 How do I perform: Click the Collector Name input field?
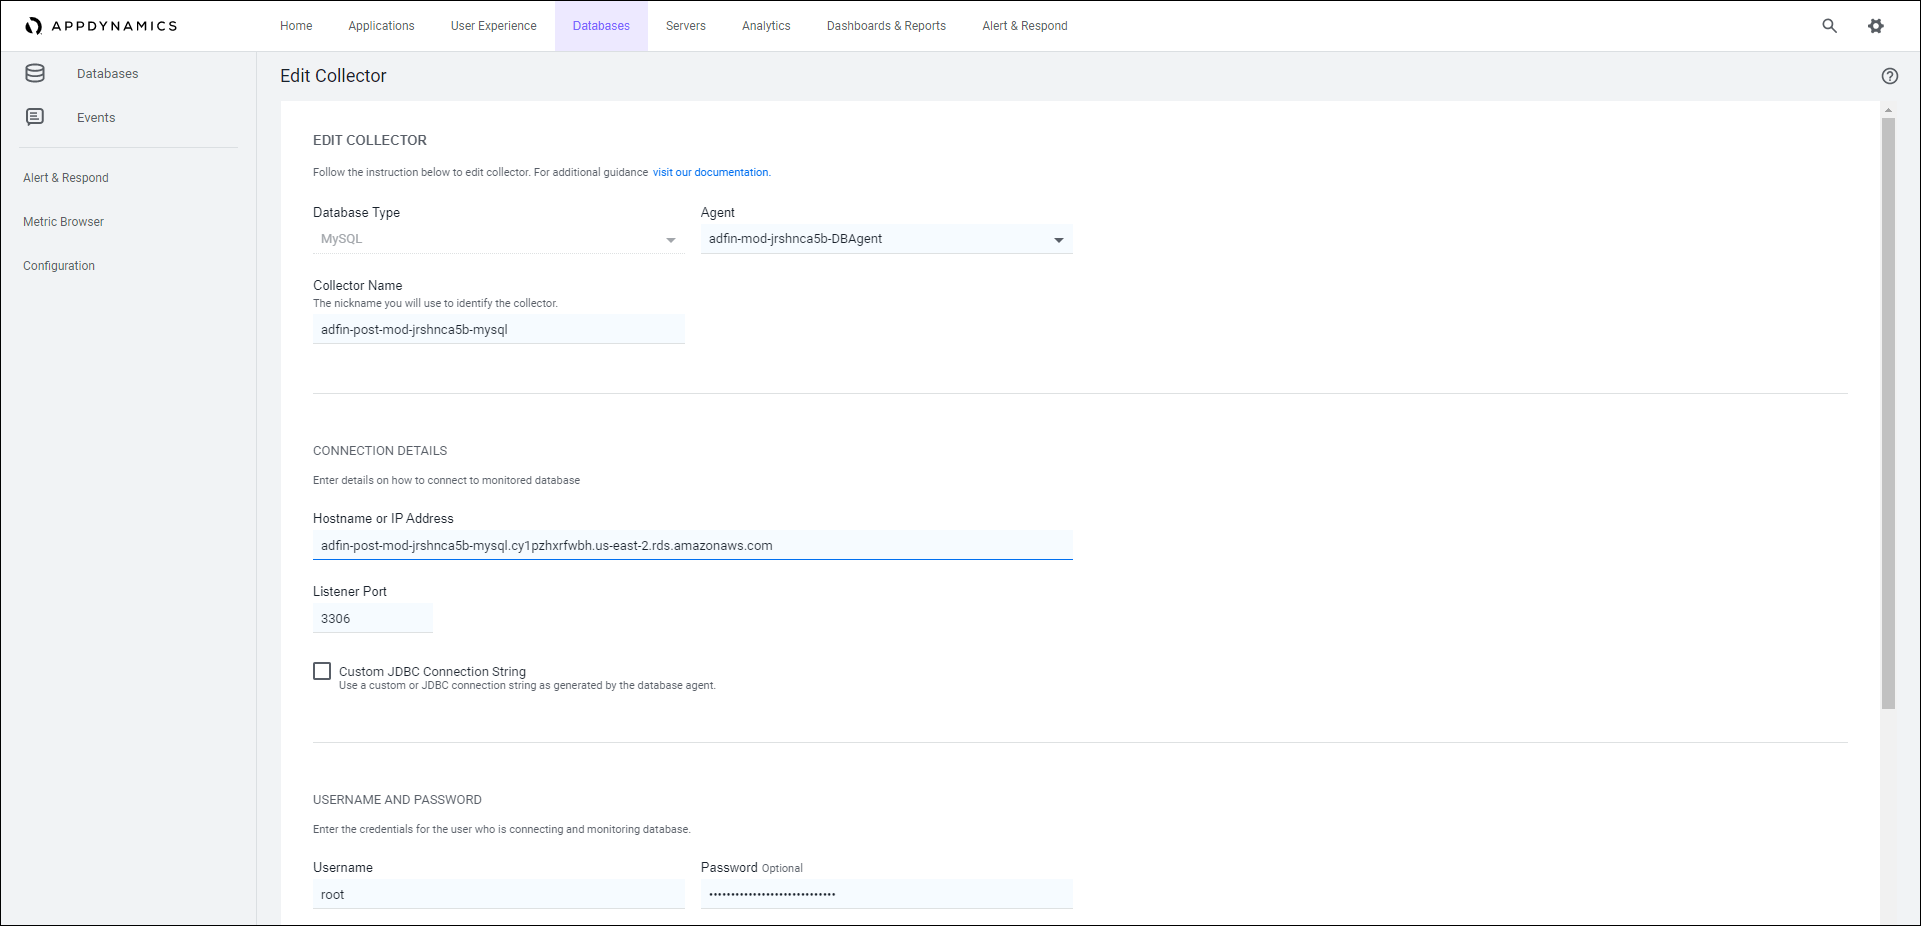point(498,329)
